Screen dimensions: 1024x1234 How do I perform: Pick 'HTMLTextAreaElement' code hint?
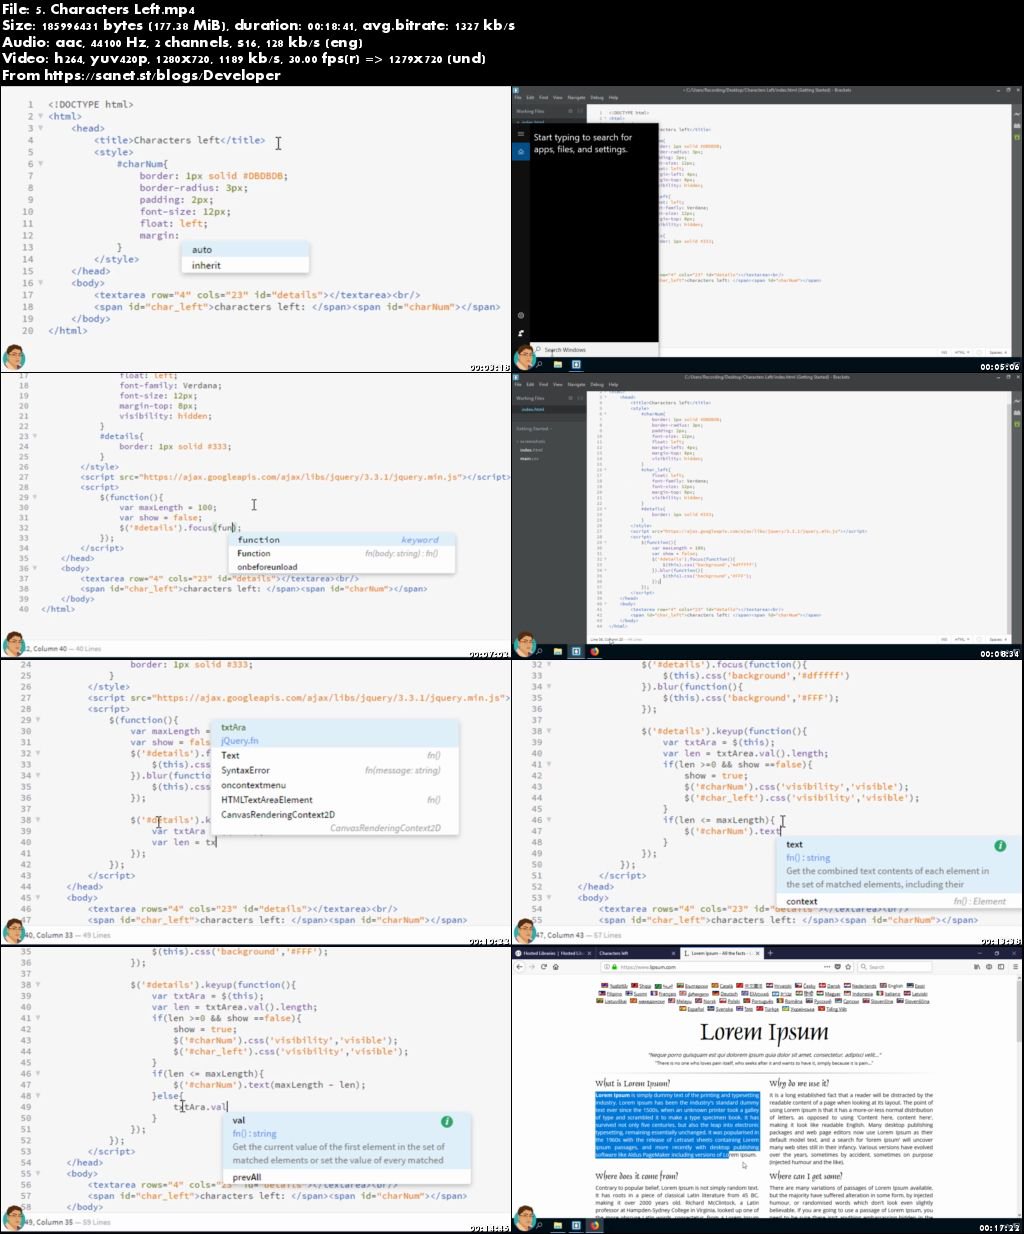pos(334,800)
